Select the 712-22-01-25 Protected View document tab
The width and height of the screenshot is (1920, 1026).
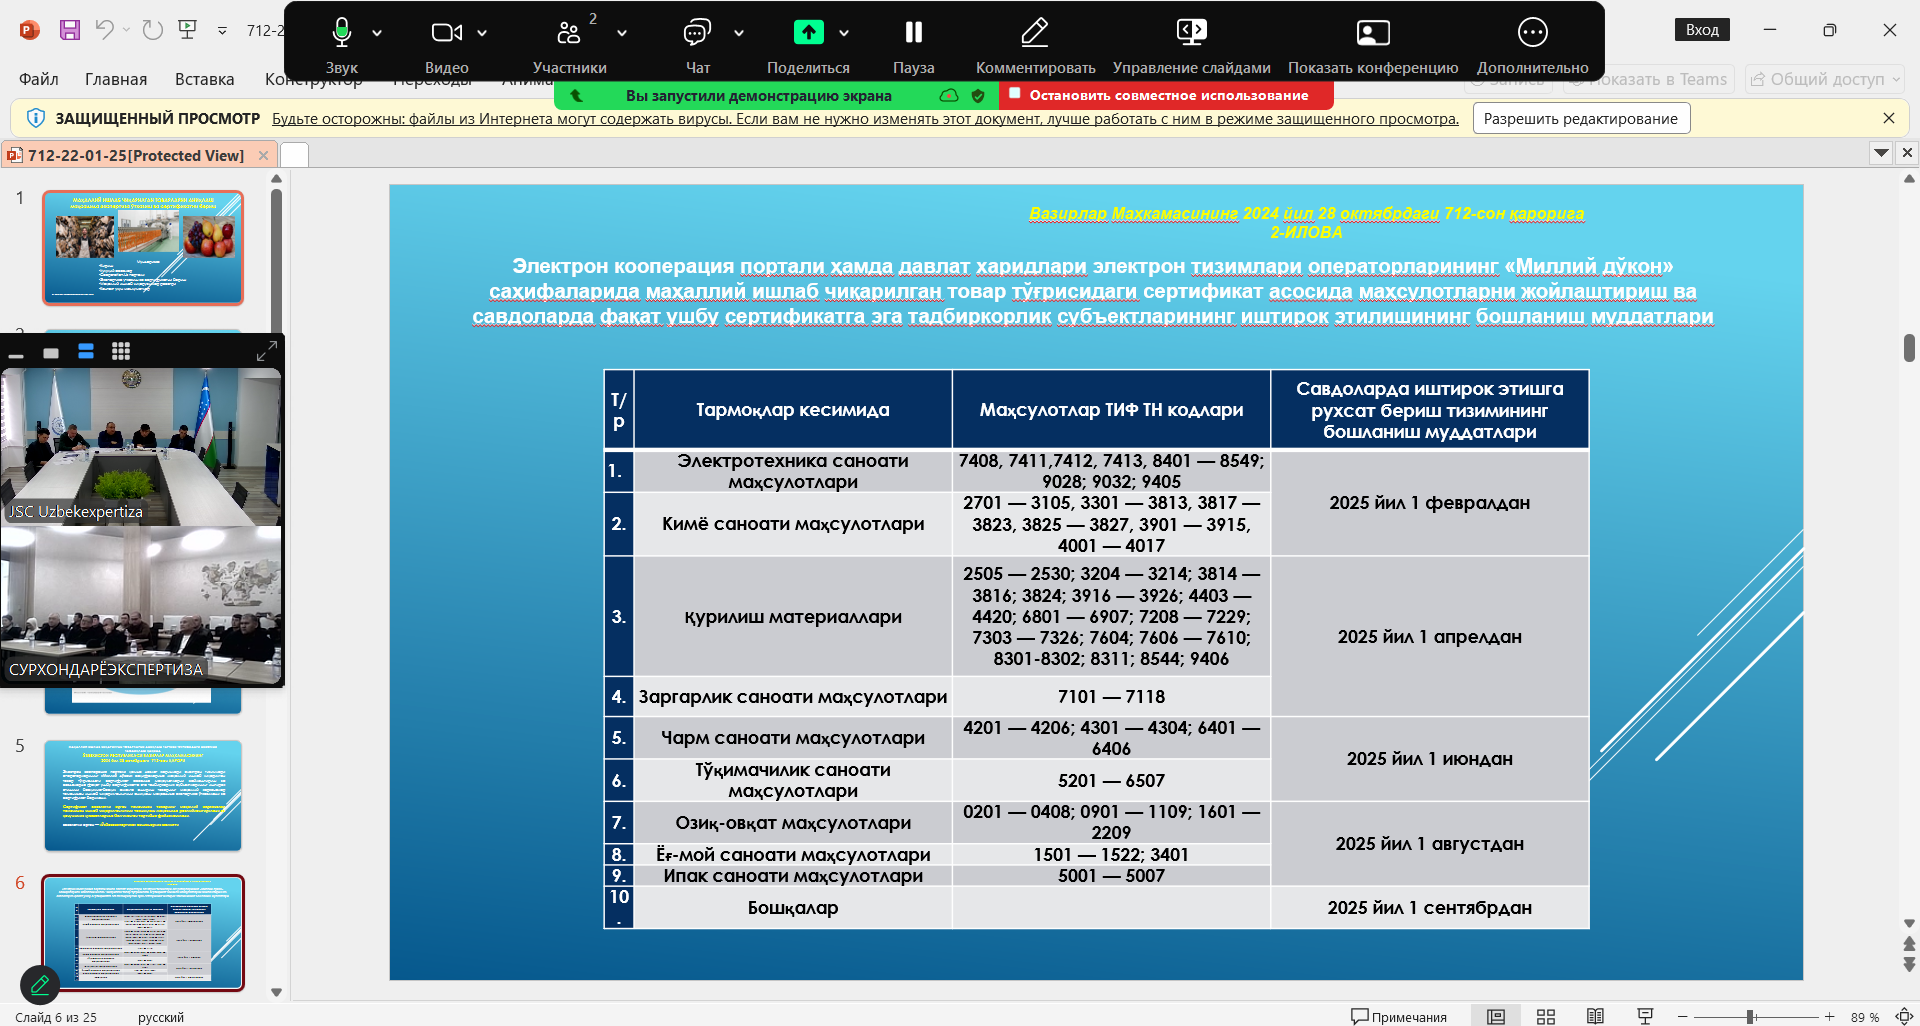click(x=135, y=155)
